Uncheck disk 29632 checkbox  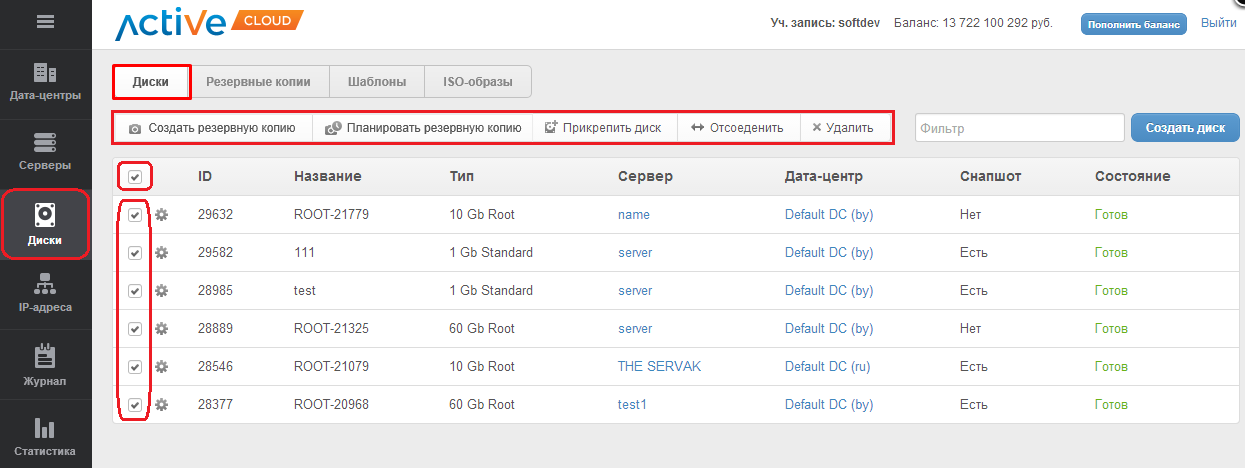pyautogui.click(x=135, y=215)
